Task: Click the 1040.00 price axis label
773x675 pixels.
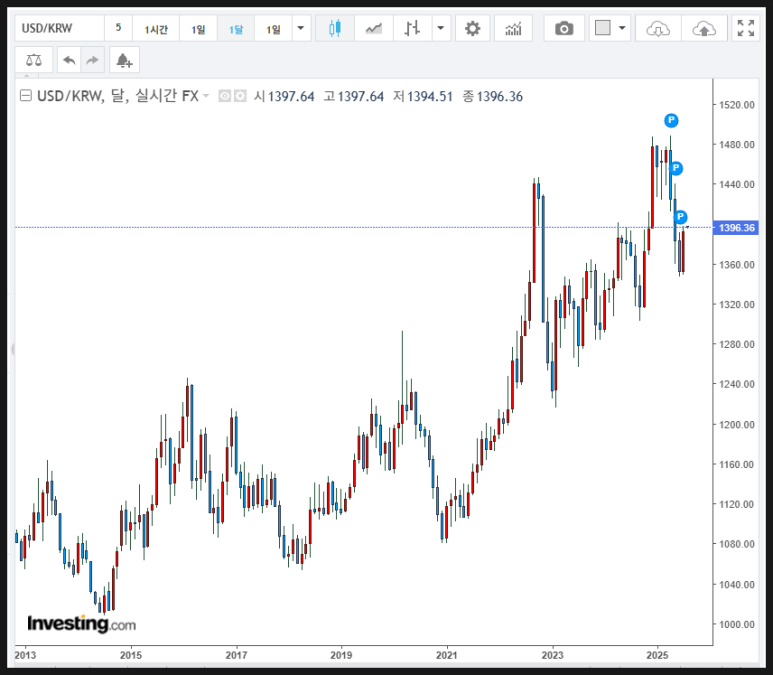Action: click(737, 584)
